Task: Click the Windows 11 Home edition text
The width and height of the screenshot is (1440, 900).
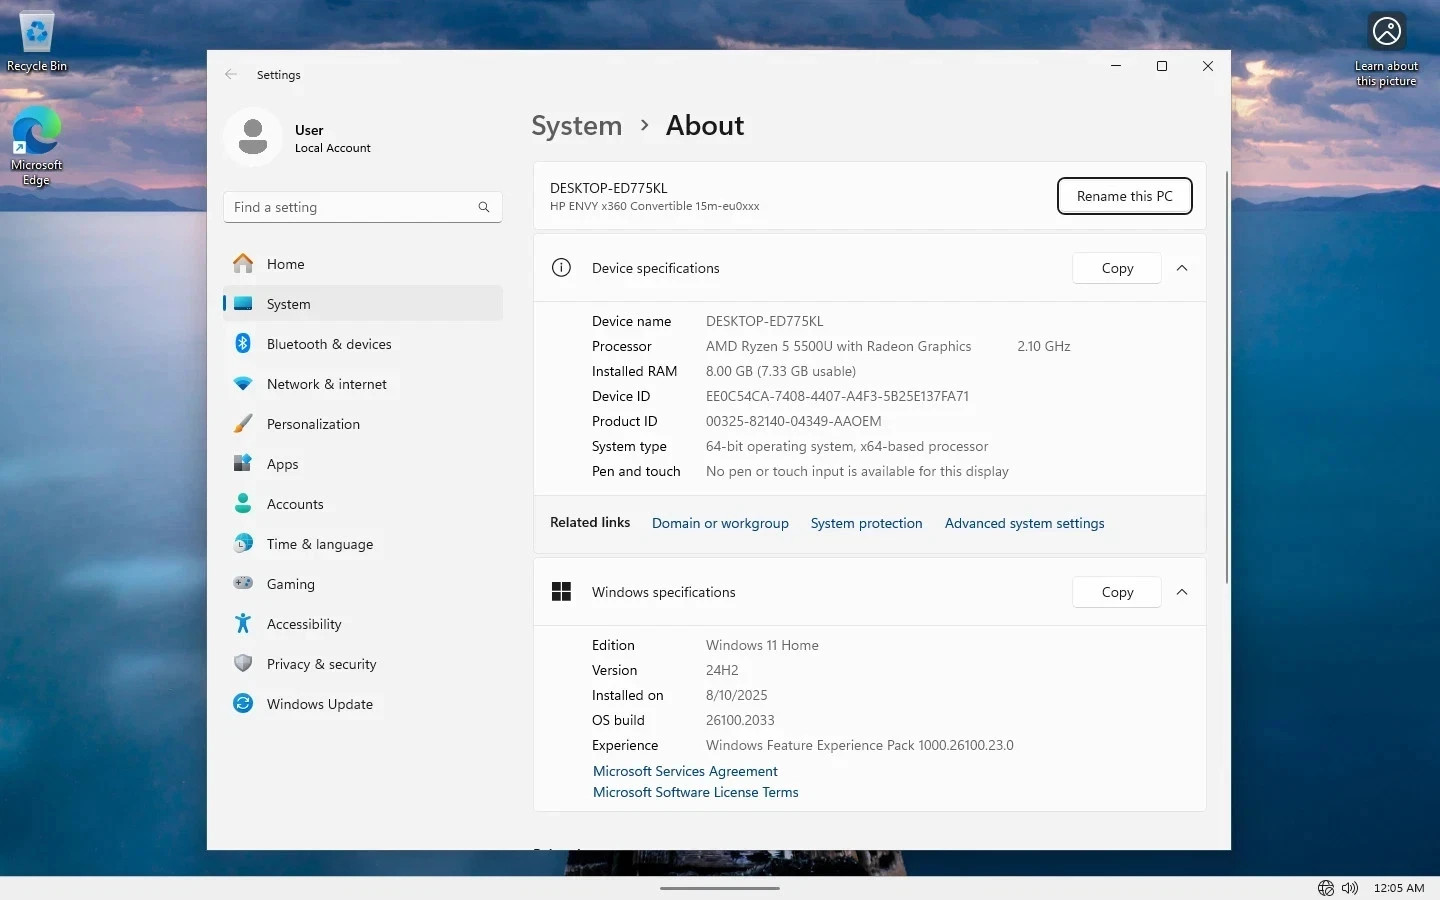Action: pyautogui.click(x=762, y=645)
